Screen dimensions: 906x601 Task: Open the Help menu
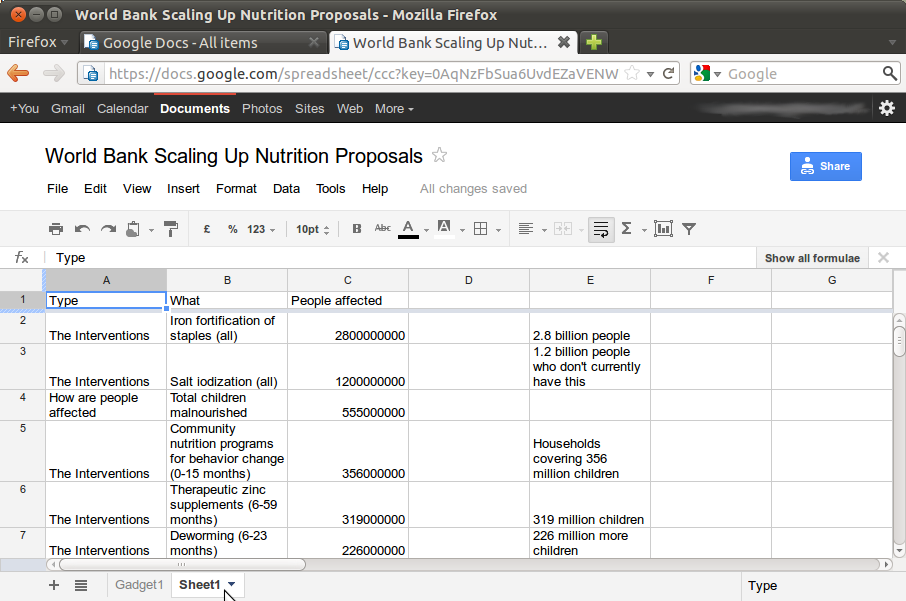pos(375,189)
